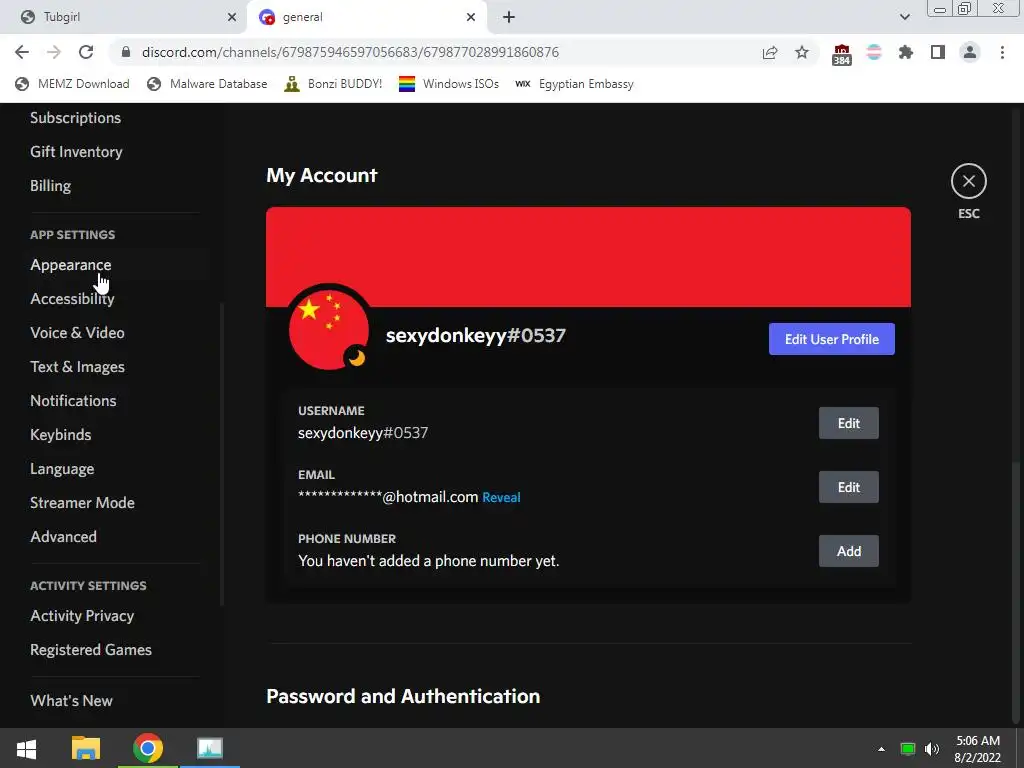The image size is (1024, 768).
Task: Open the extensions puzzle icon
Action: (905, 52)
